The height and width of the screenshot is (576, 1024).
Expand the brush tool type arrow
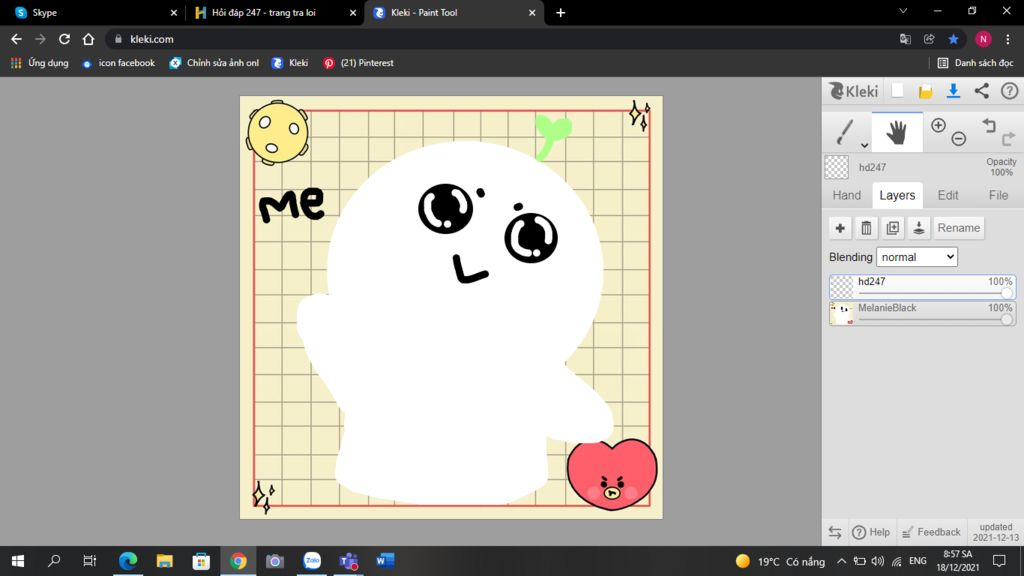click(x=864, y=145)
